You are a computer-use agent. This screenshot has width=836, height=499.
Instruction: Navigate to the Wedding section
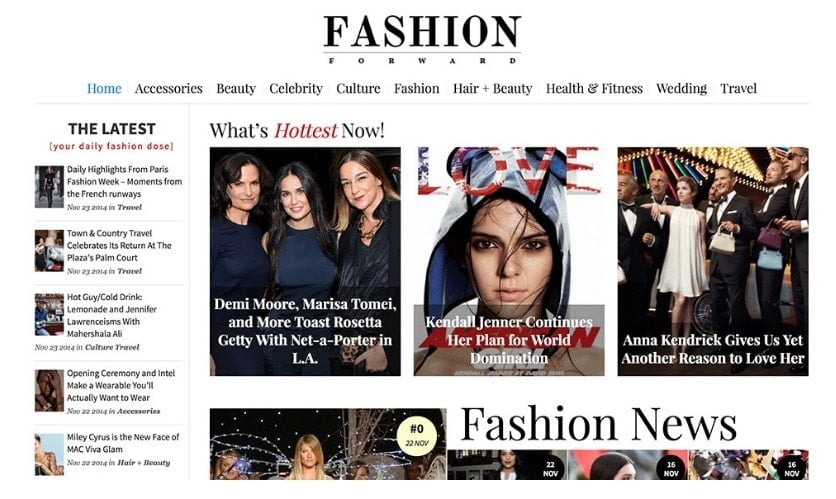[x=681, y=88]
